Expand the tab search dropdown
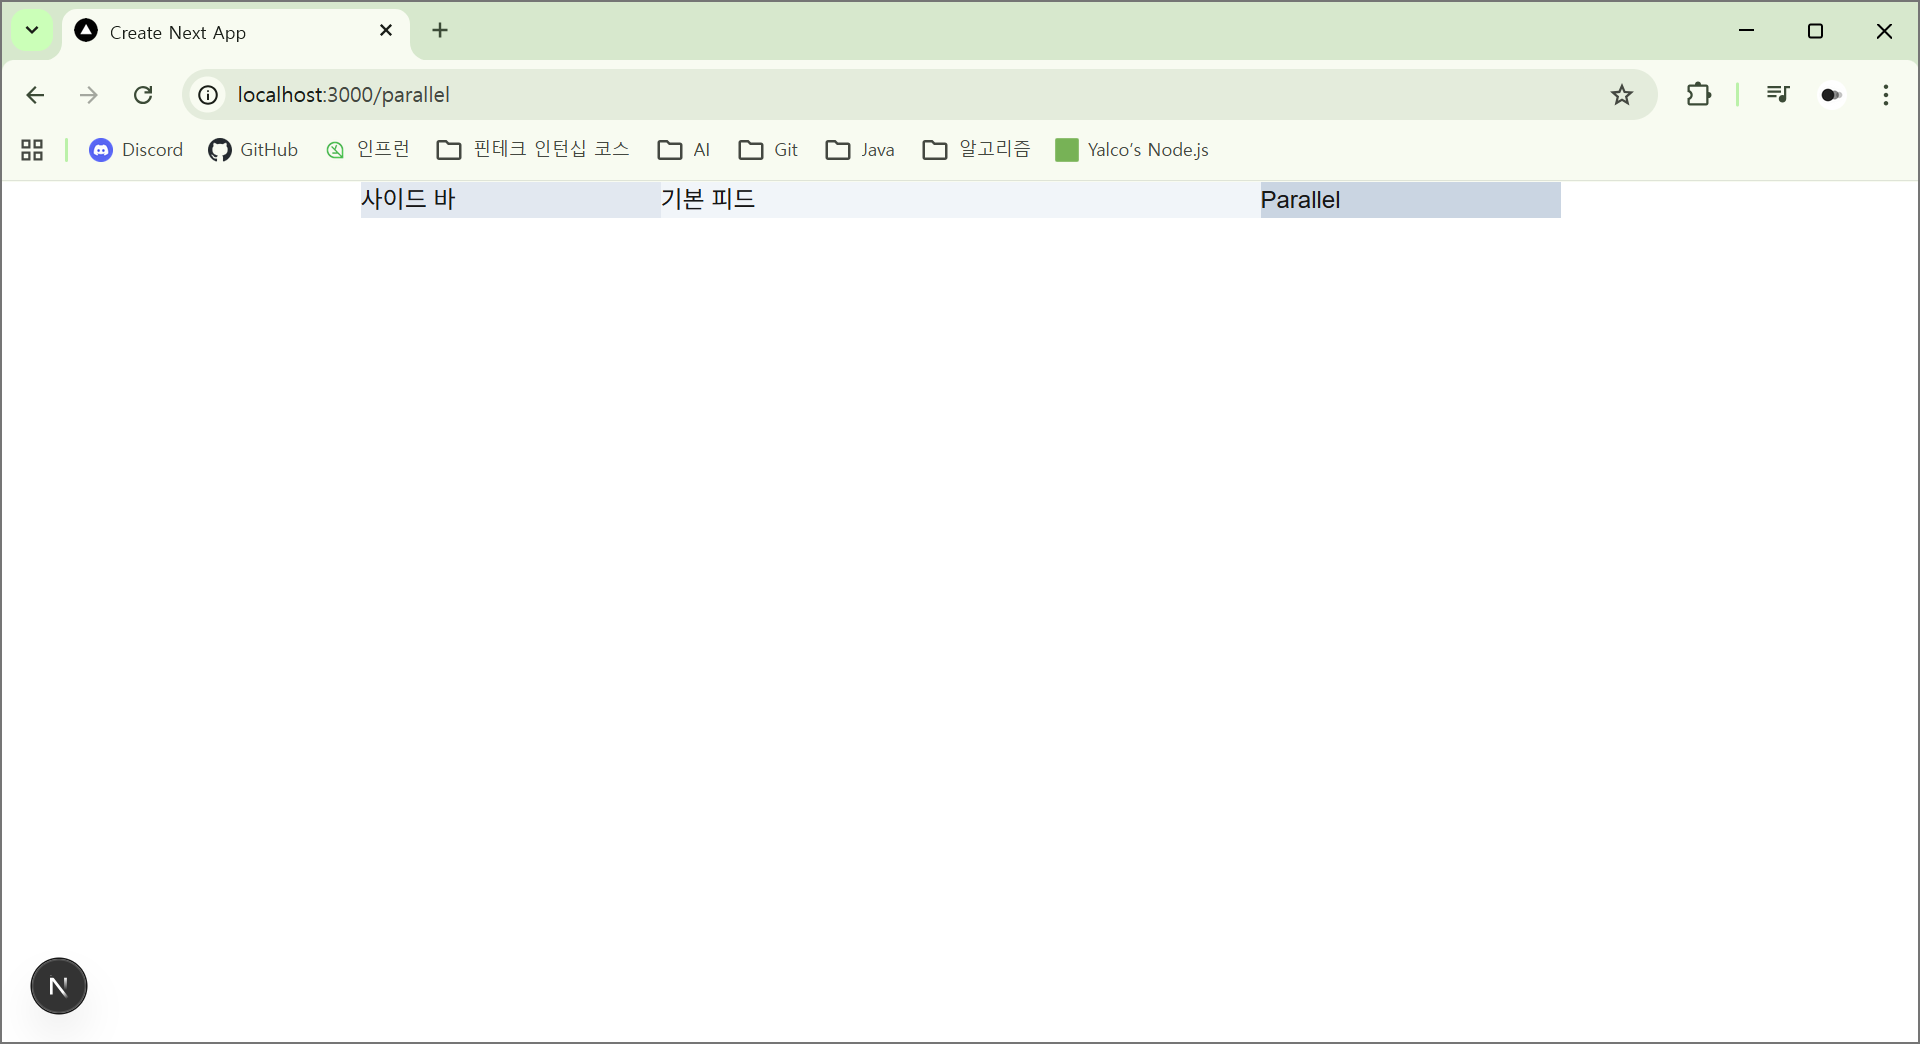 tap(32, 31)
